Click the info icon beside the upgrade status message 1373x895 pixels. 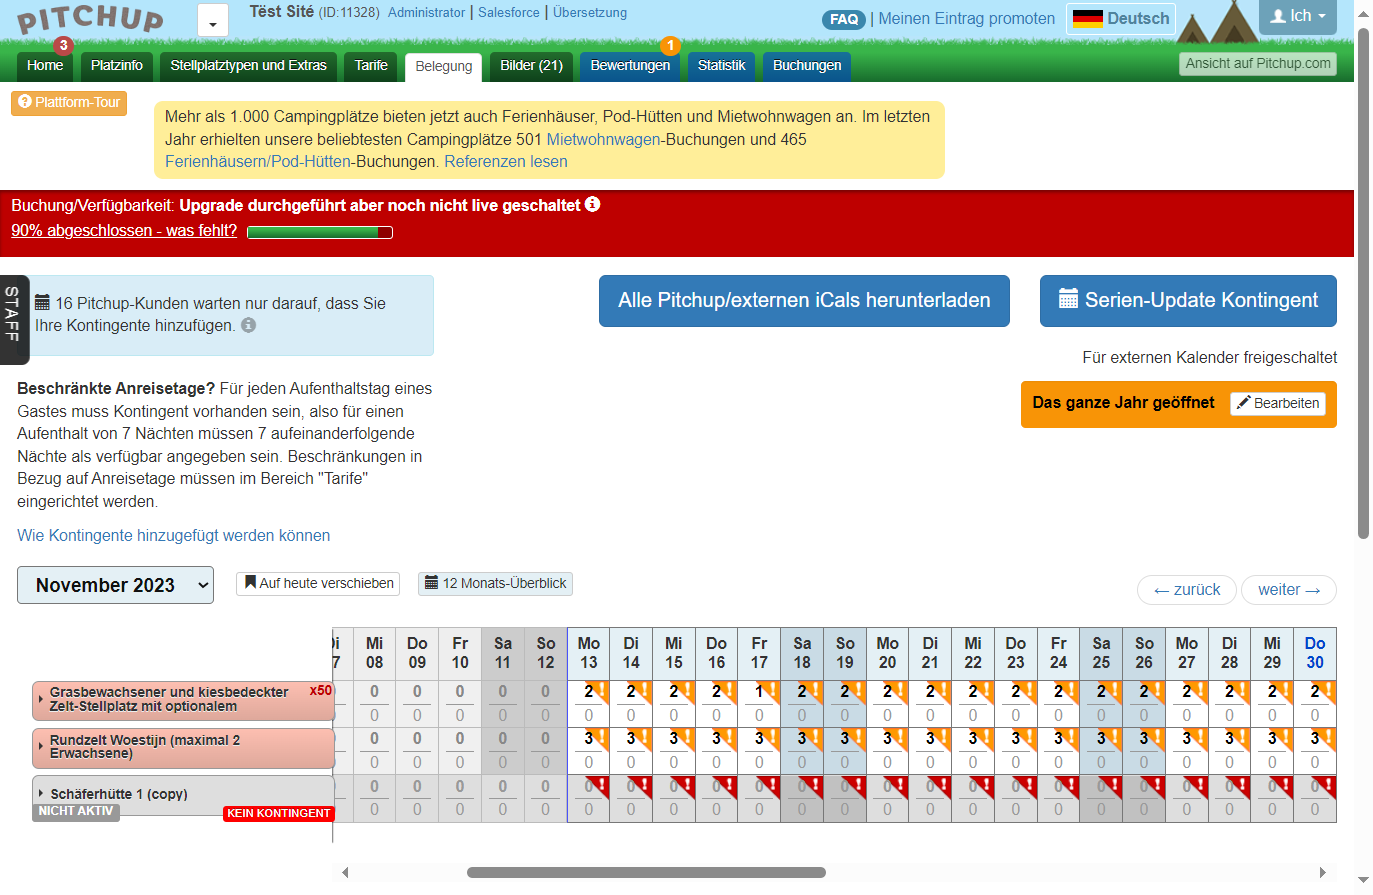coord(593,204)
